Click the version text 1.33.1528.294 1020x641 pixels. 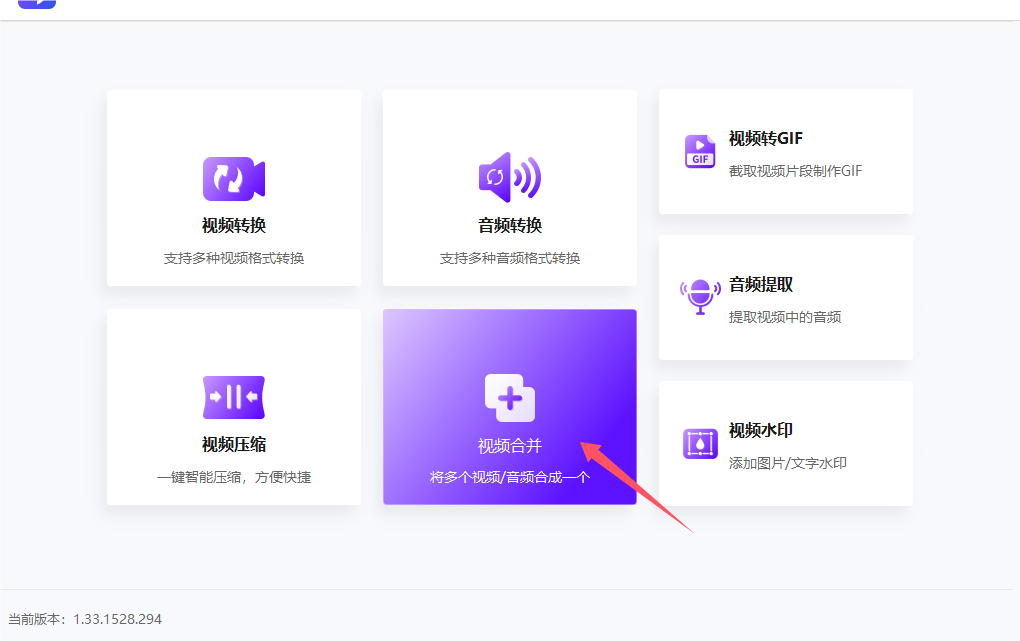(x=117, y=619)
